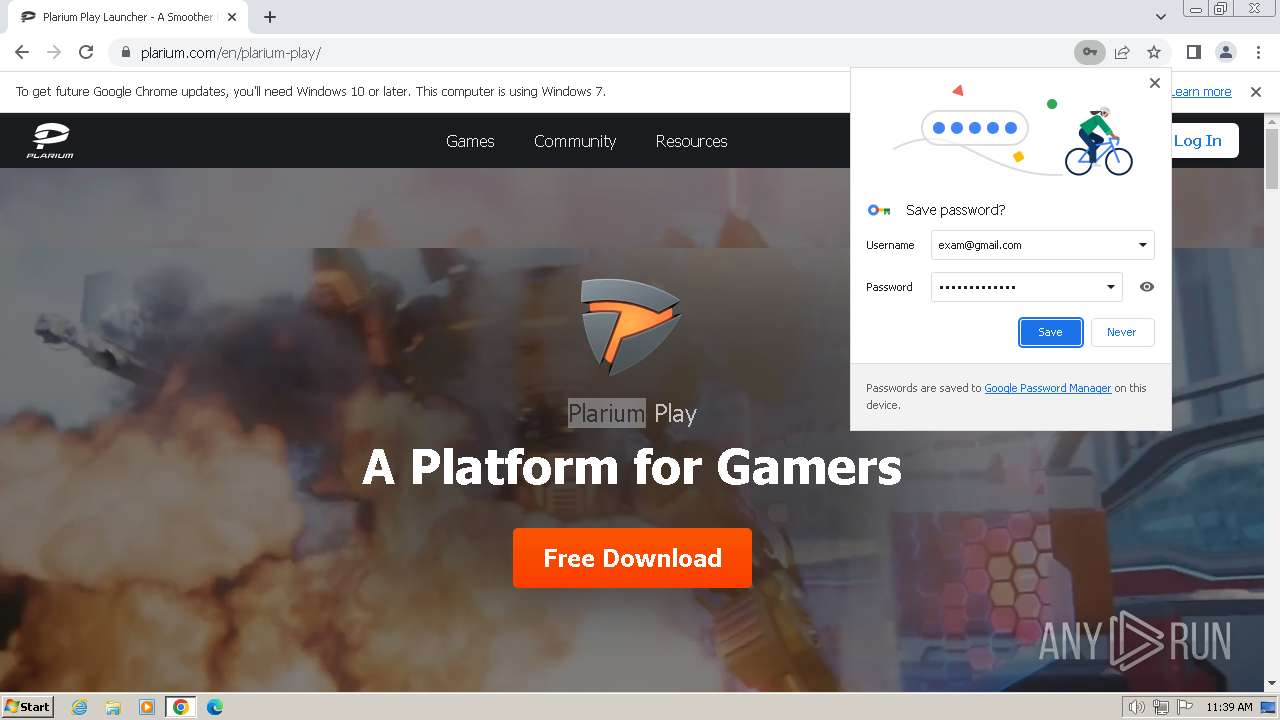Show the saved password with eye icon
1280x720 pixels.
(x=1147, y=287)
